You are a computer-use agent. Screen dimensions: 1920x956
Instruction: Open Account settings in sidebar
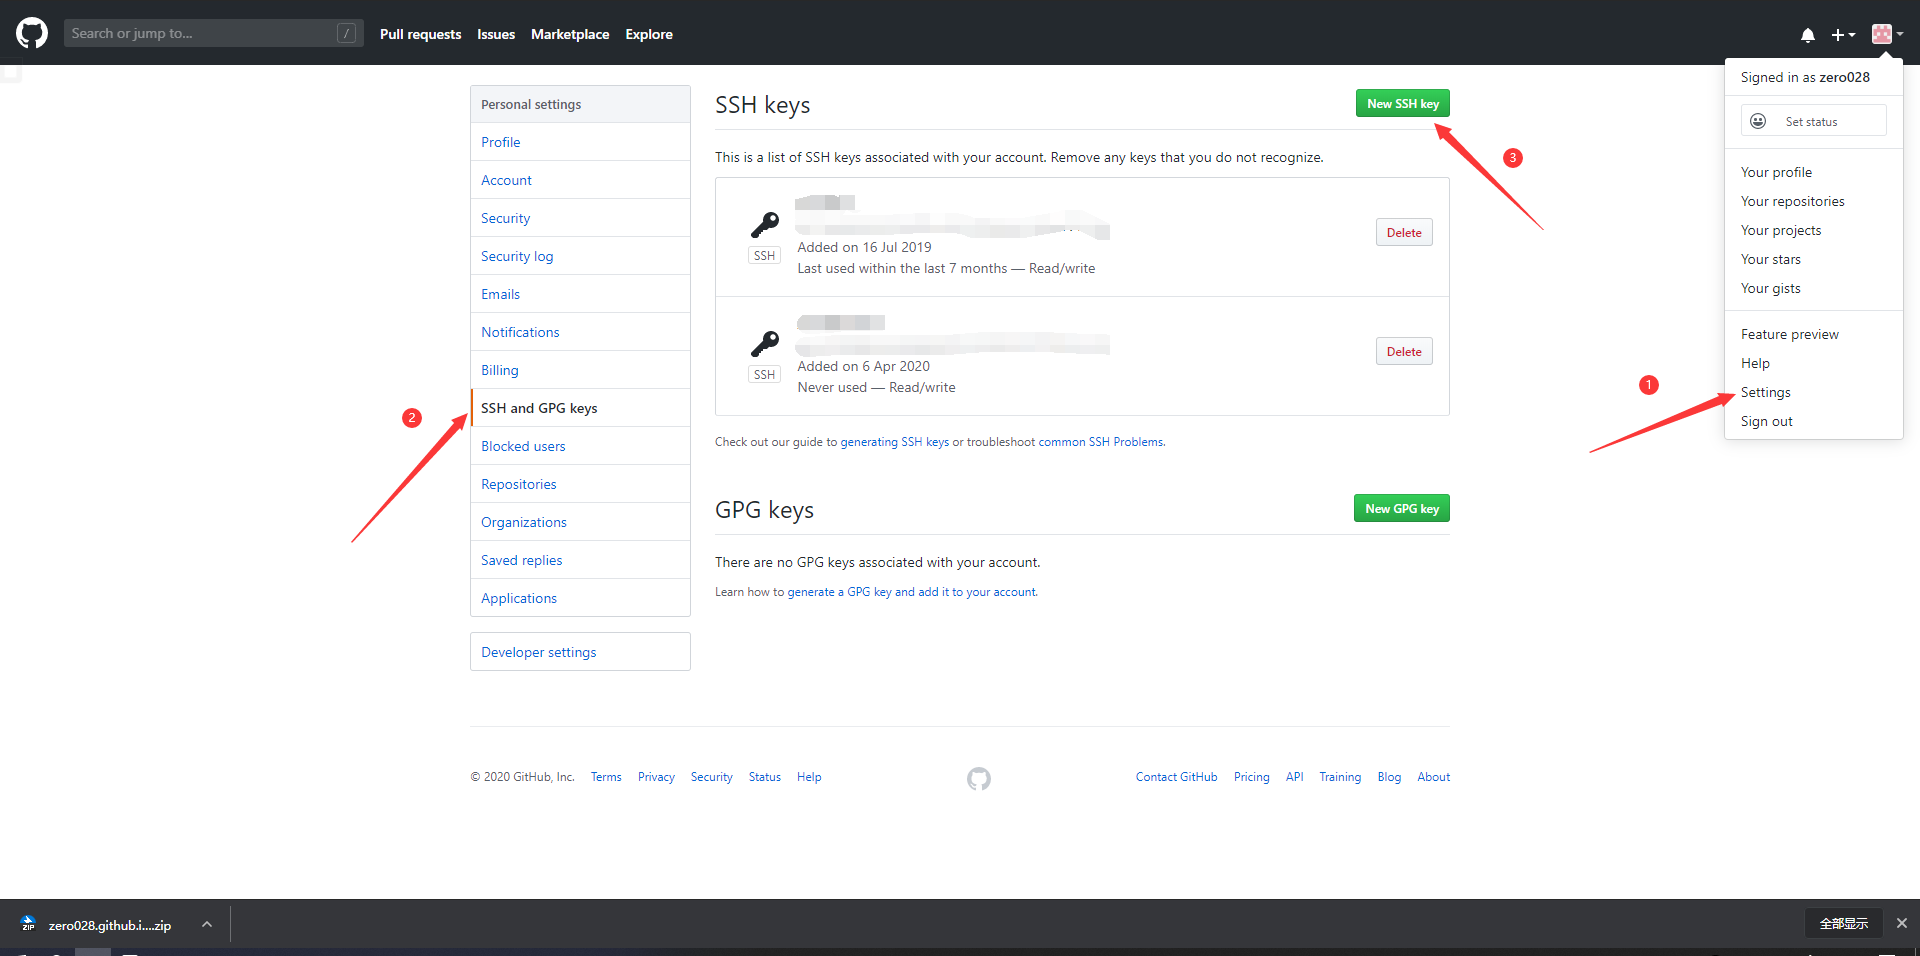[580, 180]
